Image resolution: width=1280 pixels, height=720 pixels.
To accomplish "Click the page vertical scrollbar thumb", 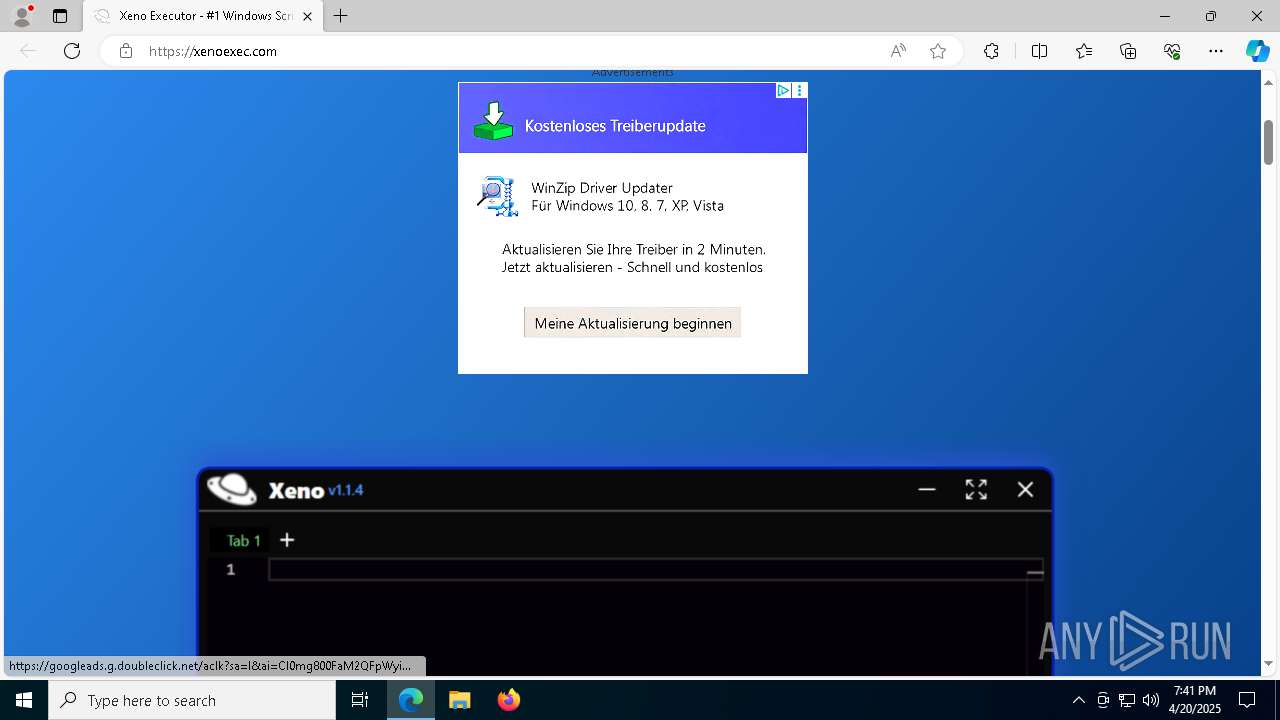I will tap(1268, 141).
